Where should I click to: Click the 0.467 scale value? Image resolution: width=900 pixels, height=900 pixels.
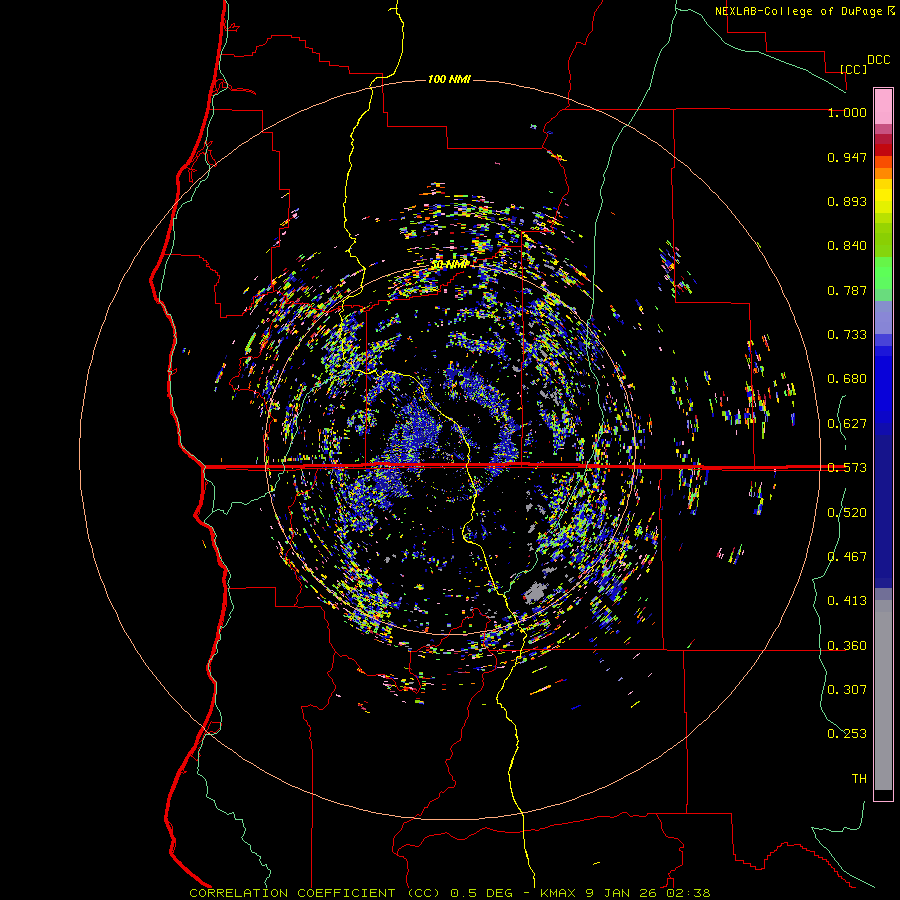coord(847,557)
